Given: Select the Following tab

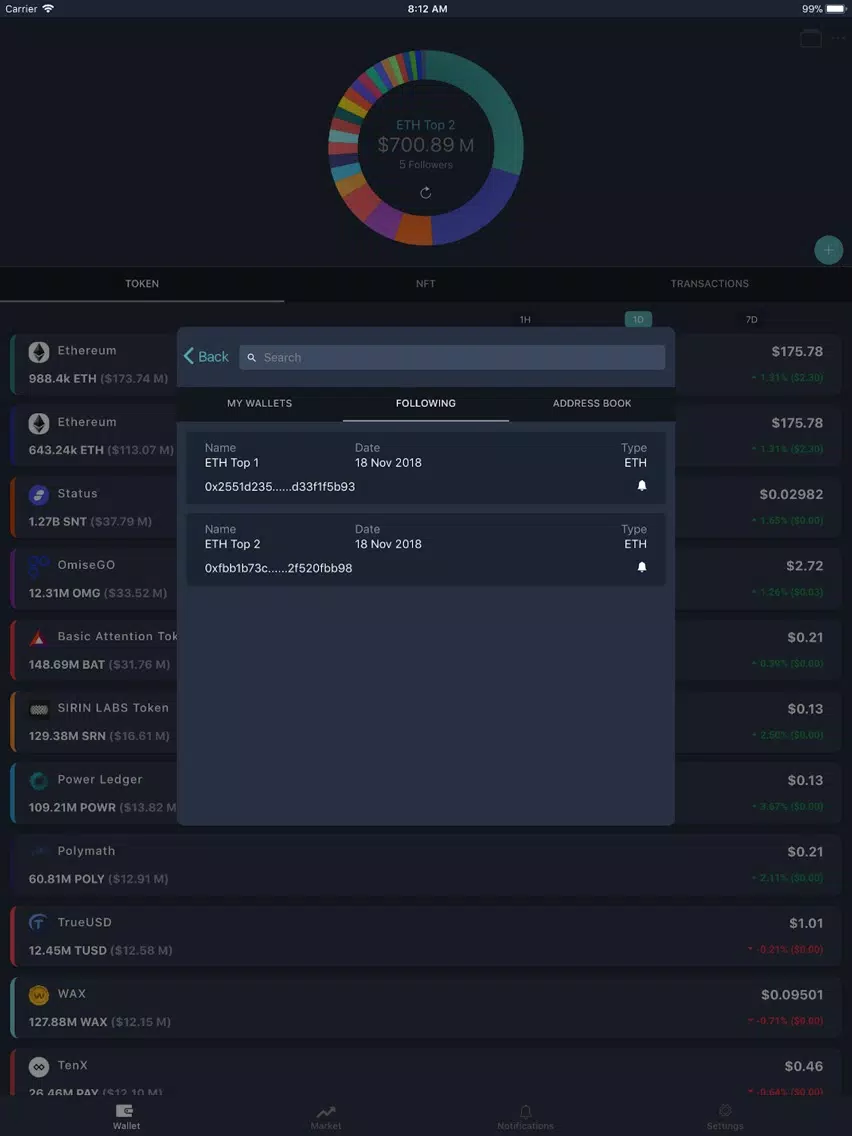Looking at the screenshot, I should [426, 403].
